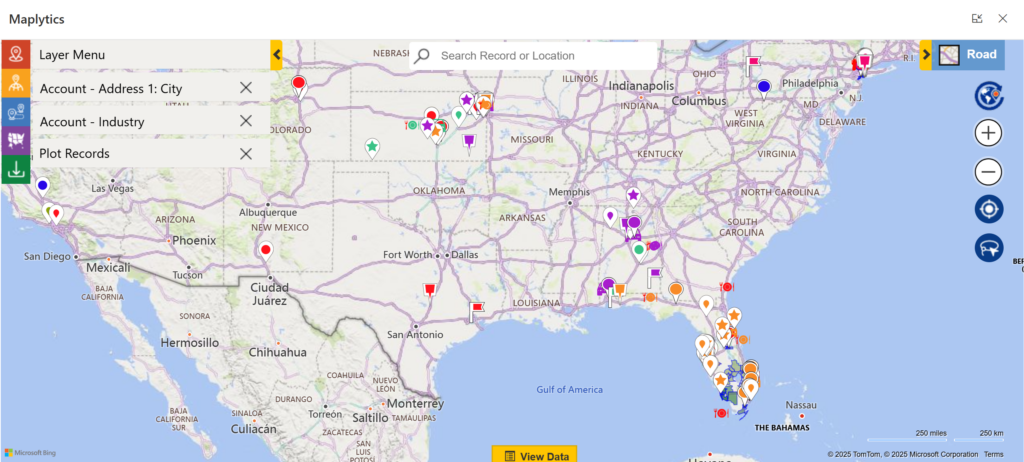This screenshot has height=462, width=1024.
Task: Click the blue pin in Pennsylvania
Action: click(763, 88)
